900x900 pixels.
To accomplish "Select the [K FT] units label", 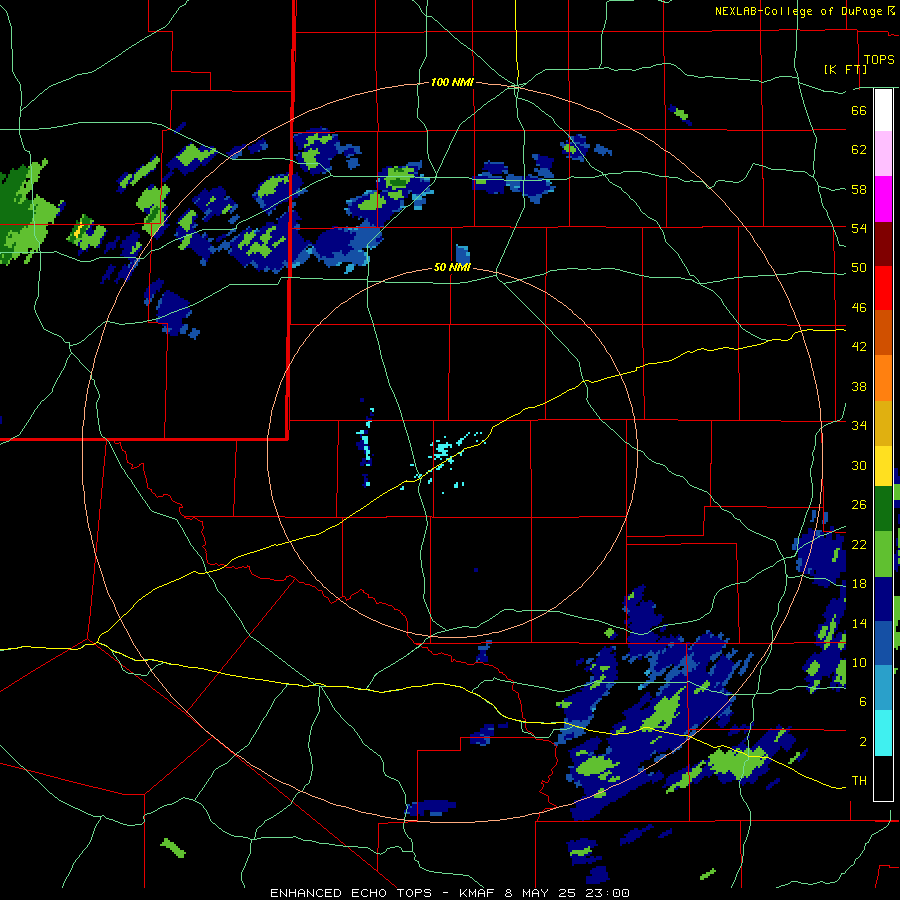I will (x=845, y=69).
